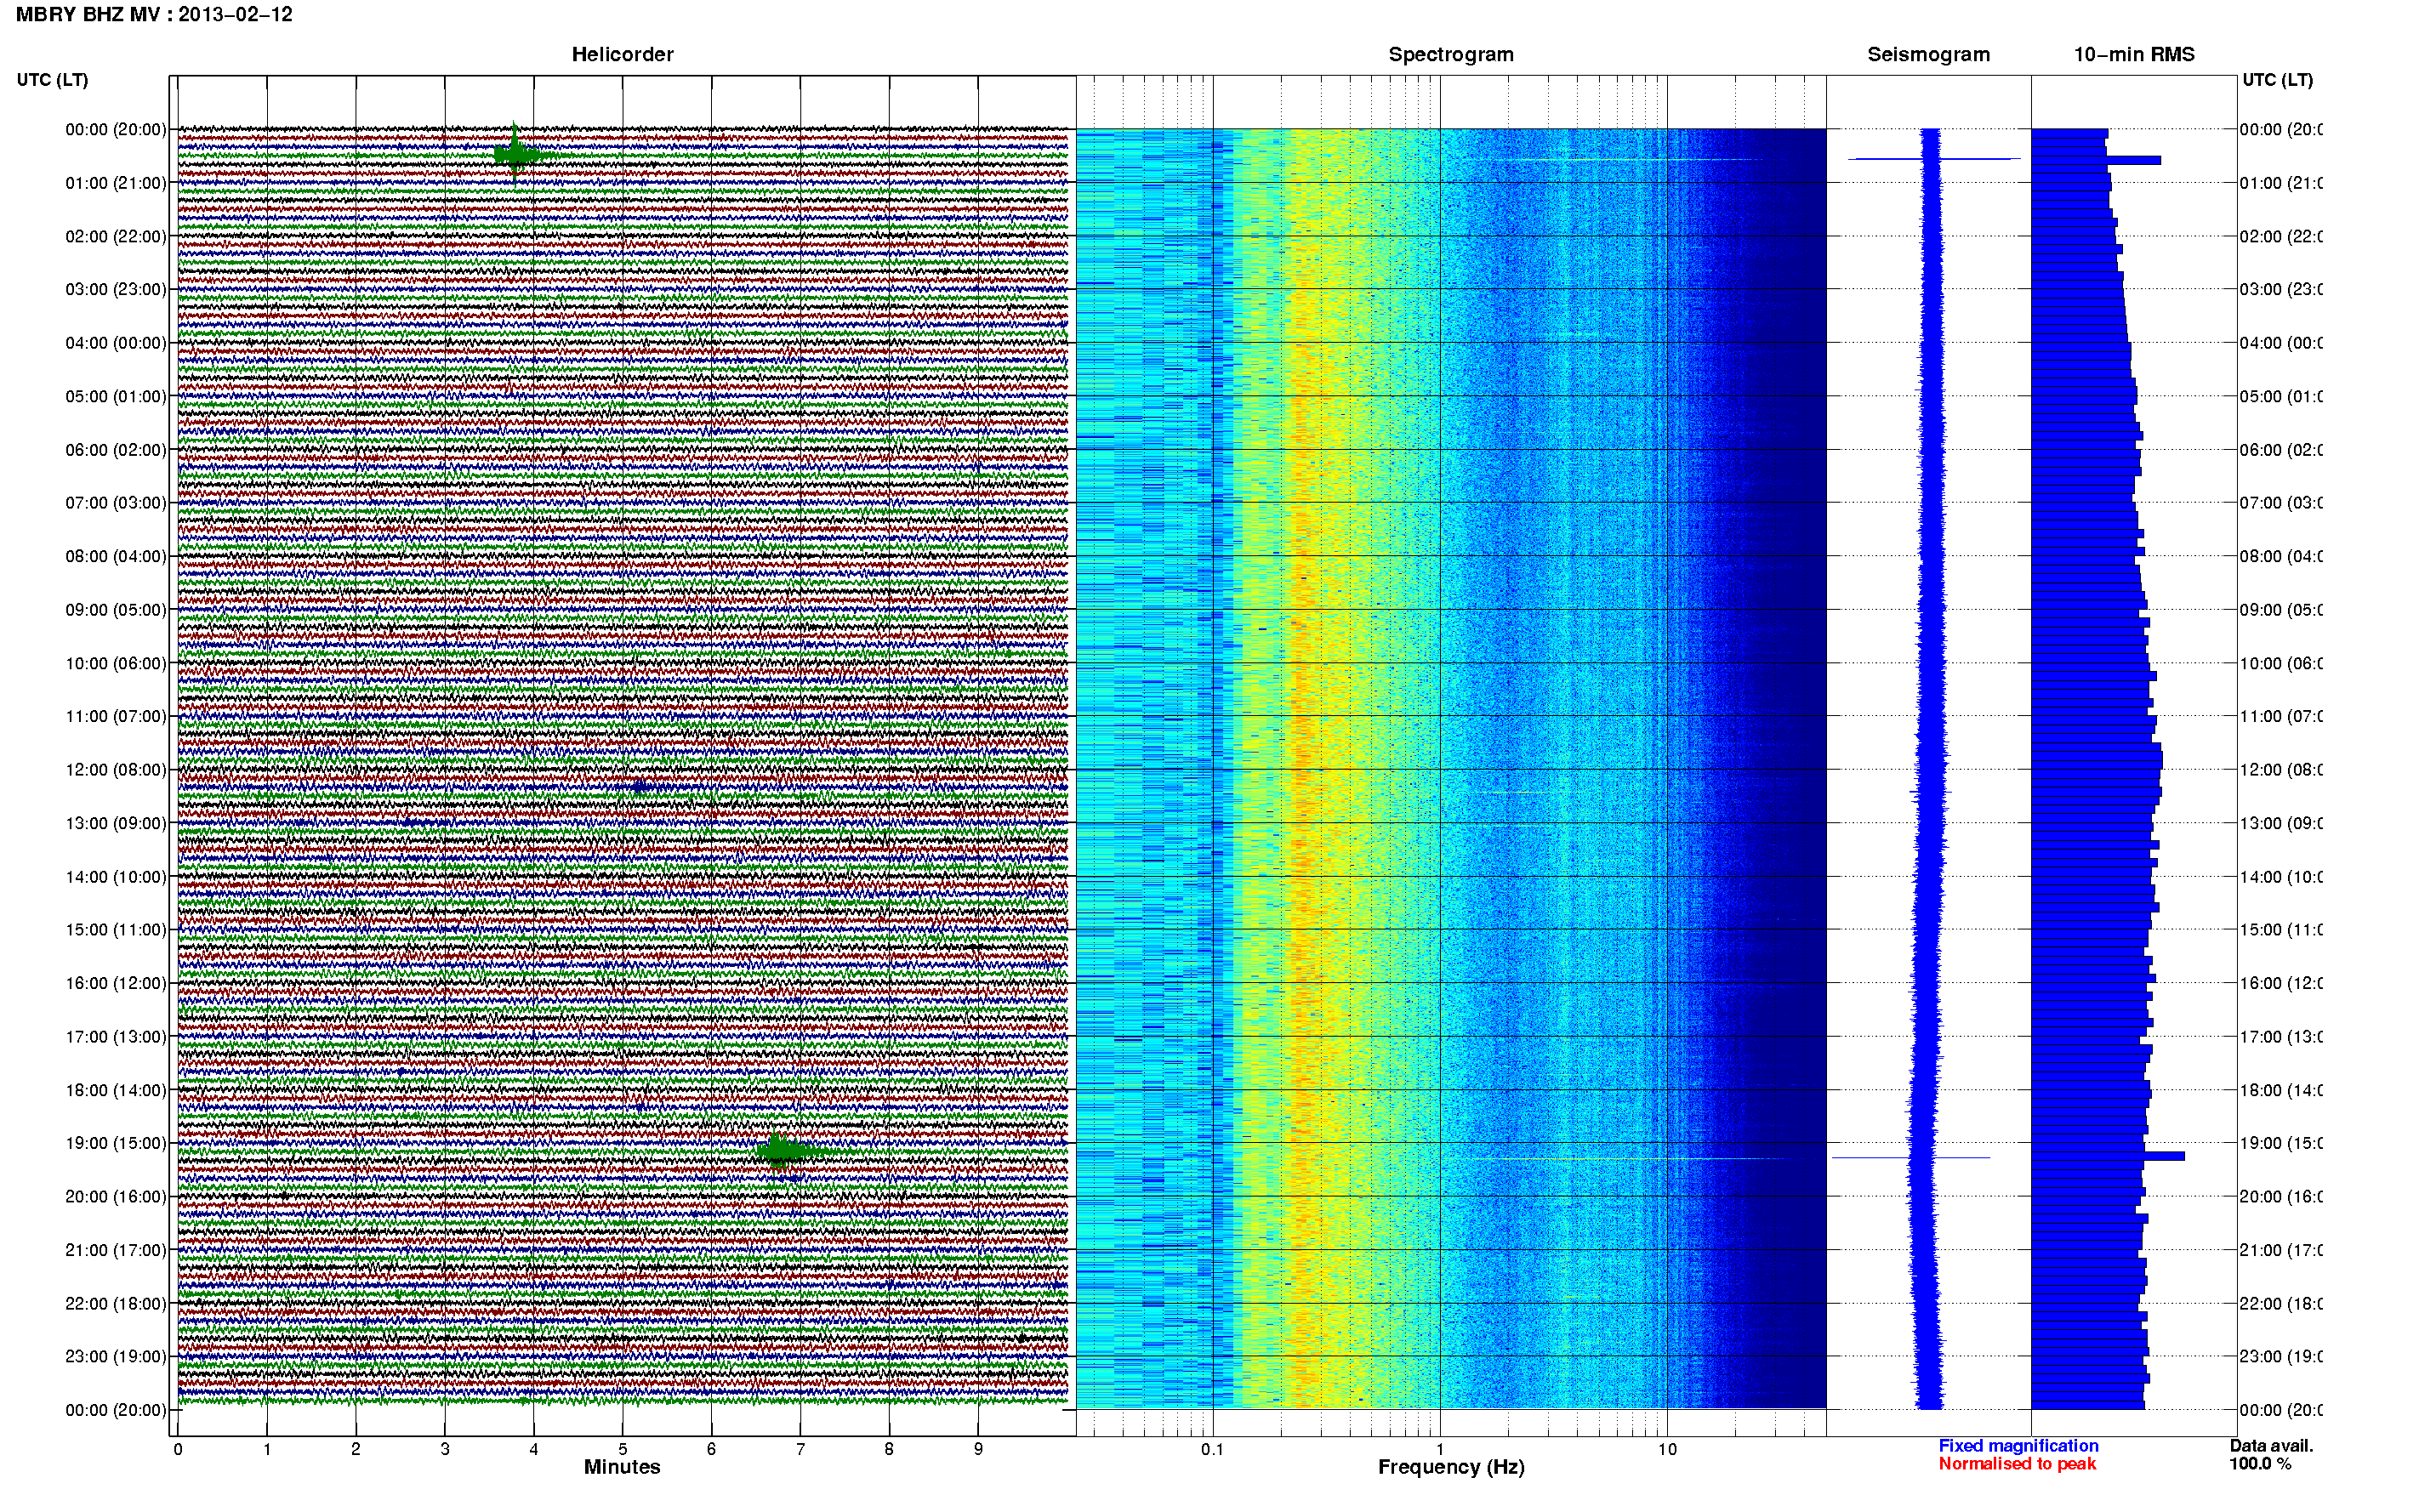Click the tall RMS bar after 00:30

pos(2096,160)
